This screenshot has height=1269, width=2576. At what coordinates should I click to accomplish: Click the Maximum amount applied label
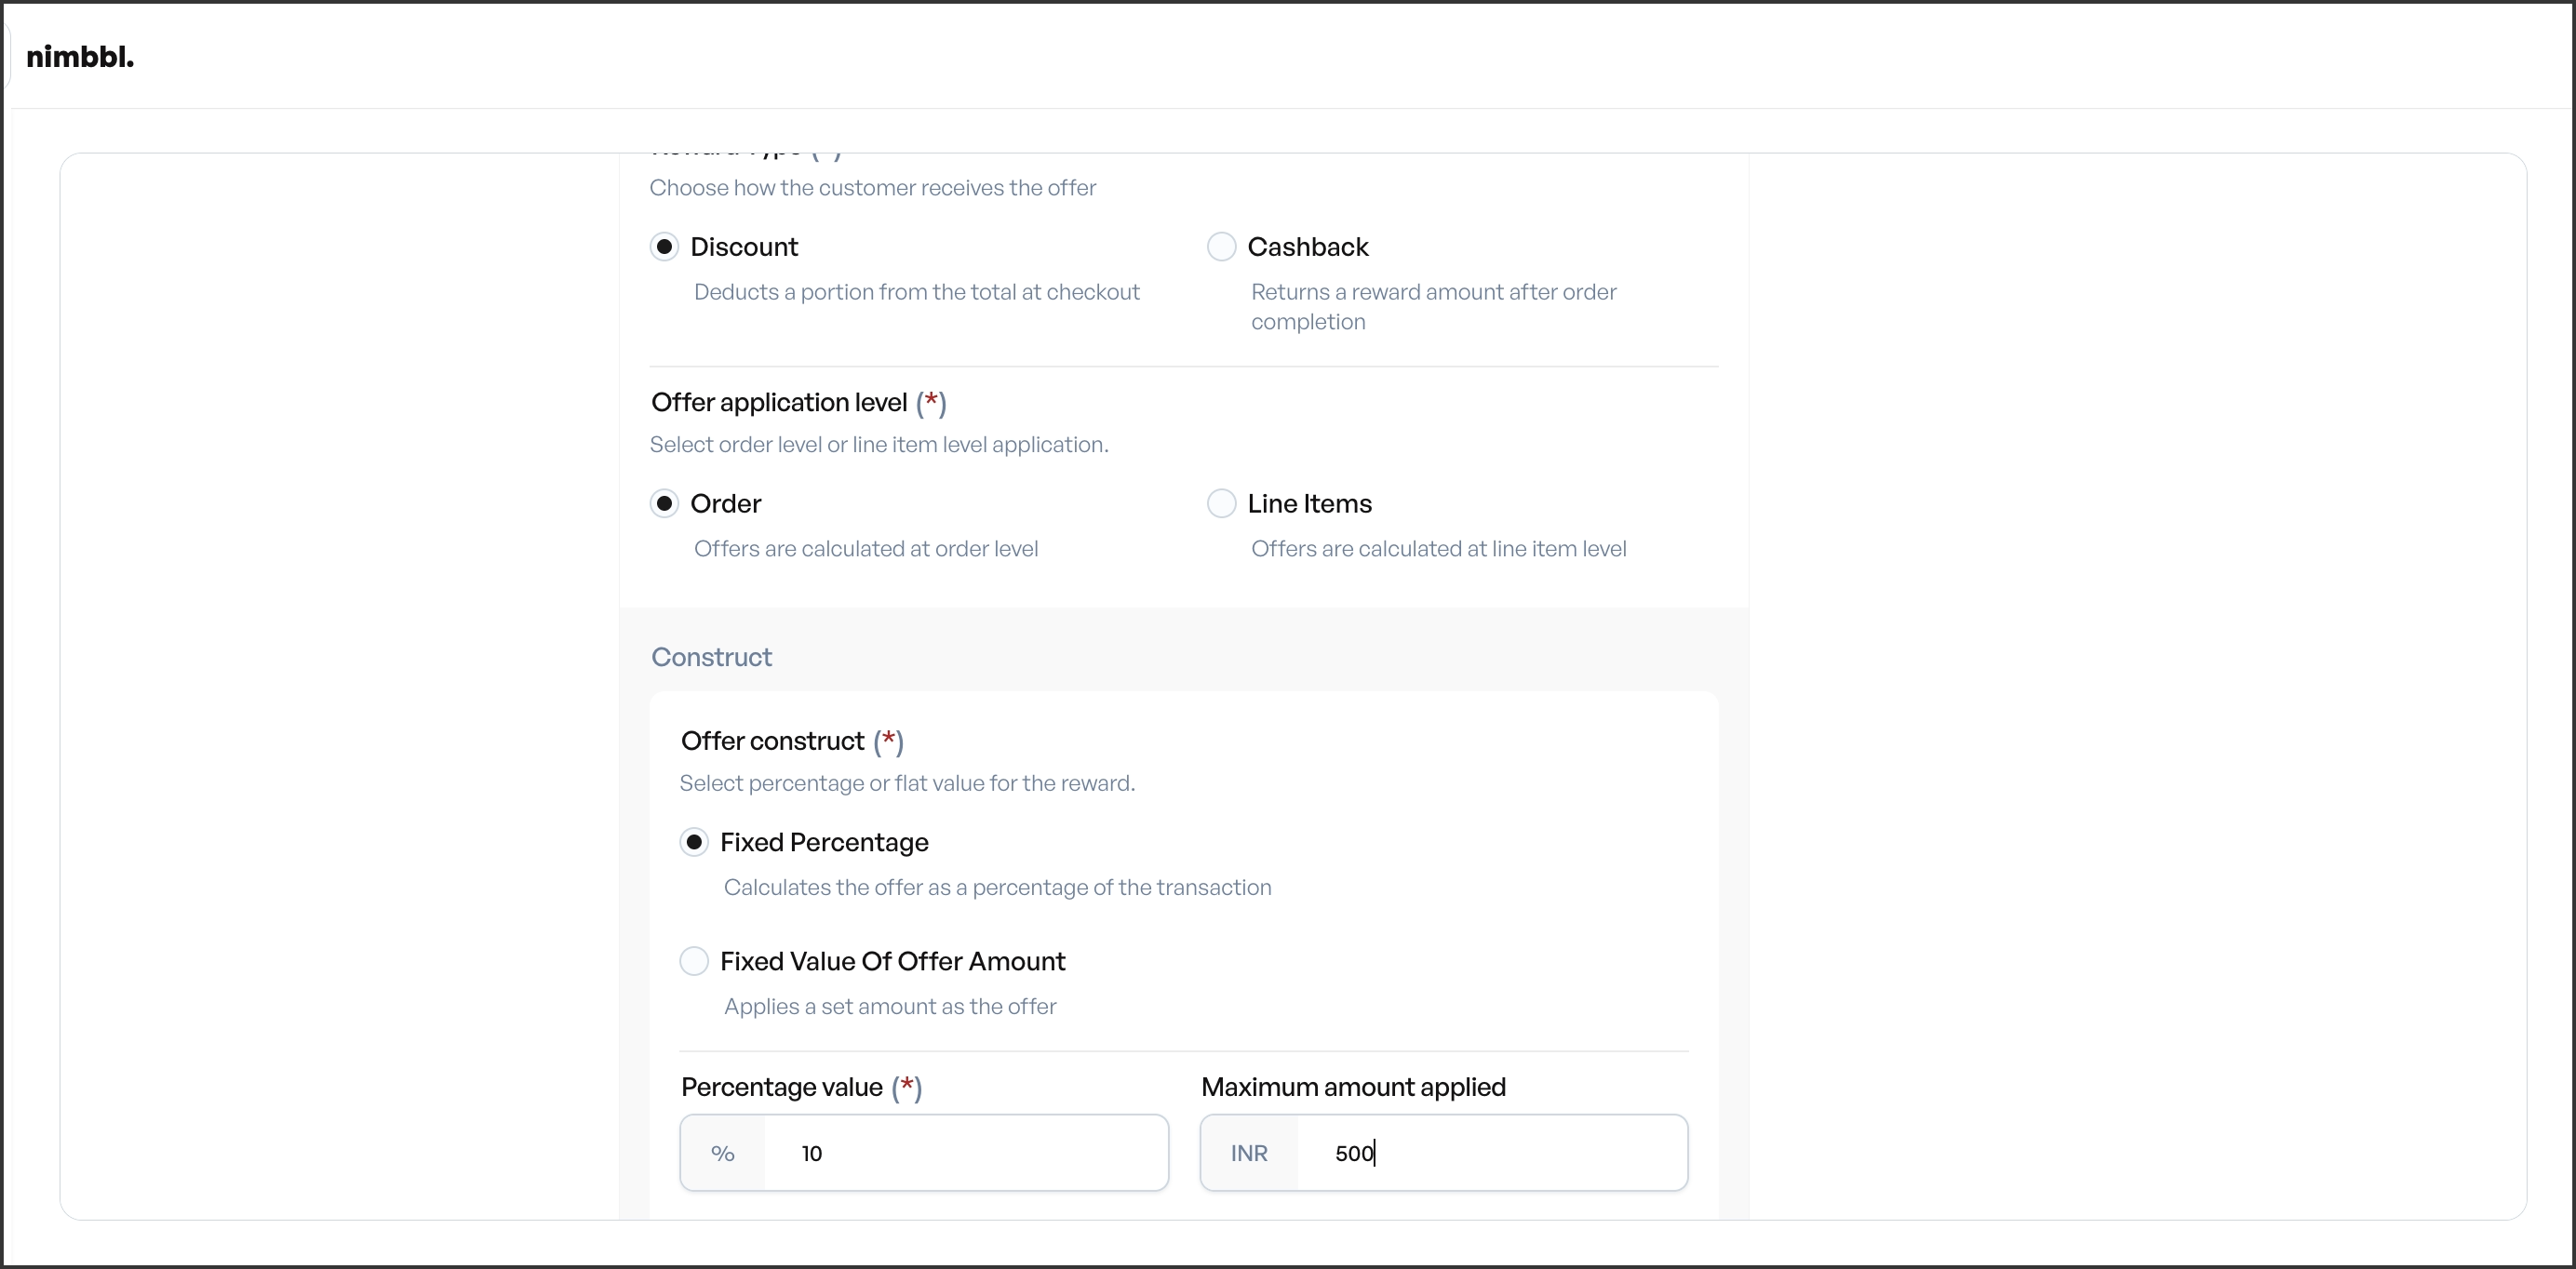(x=1352, y=1087)
